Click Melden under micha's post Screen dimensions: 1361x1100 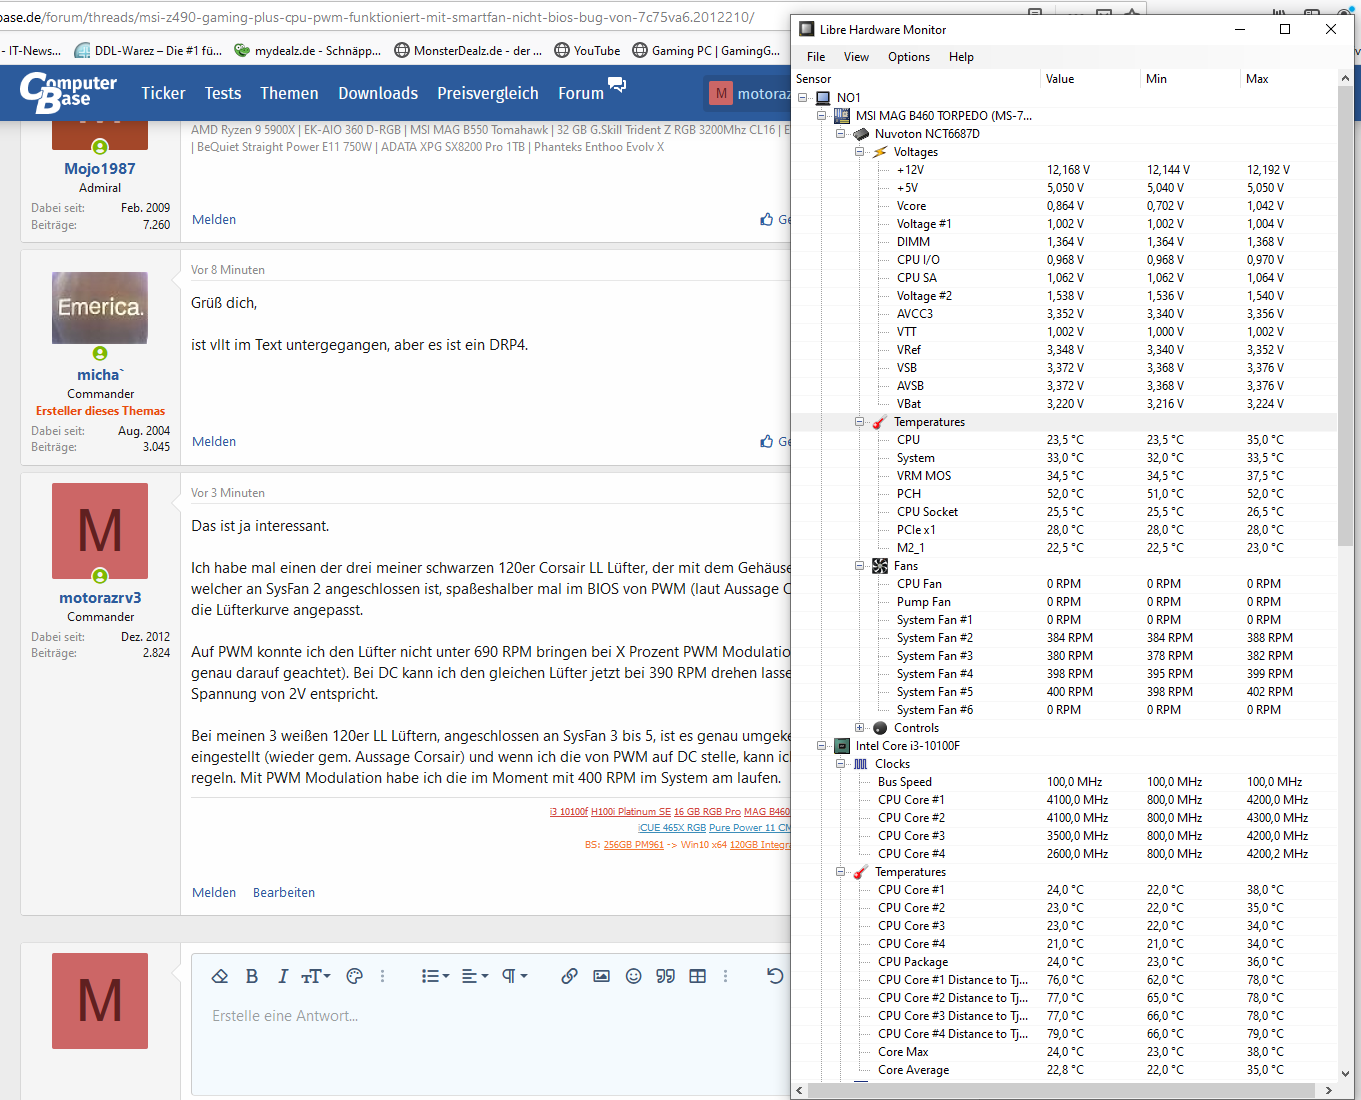point(214,441)
